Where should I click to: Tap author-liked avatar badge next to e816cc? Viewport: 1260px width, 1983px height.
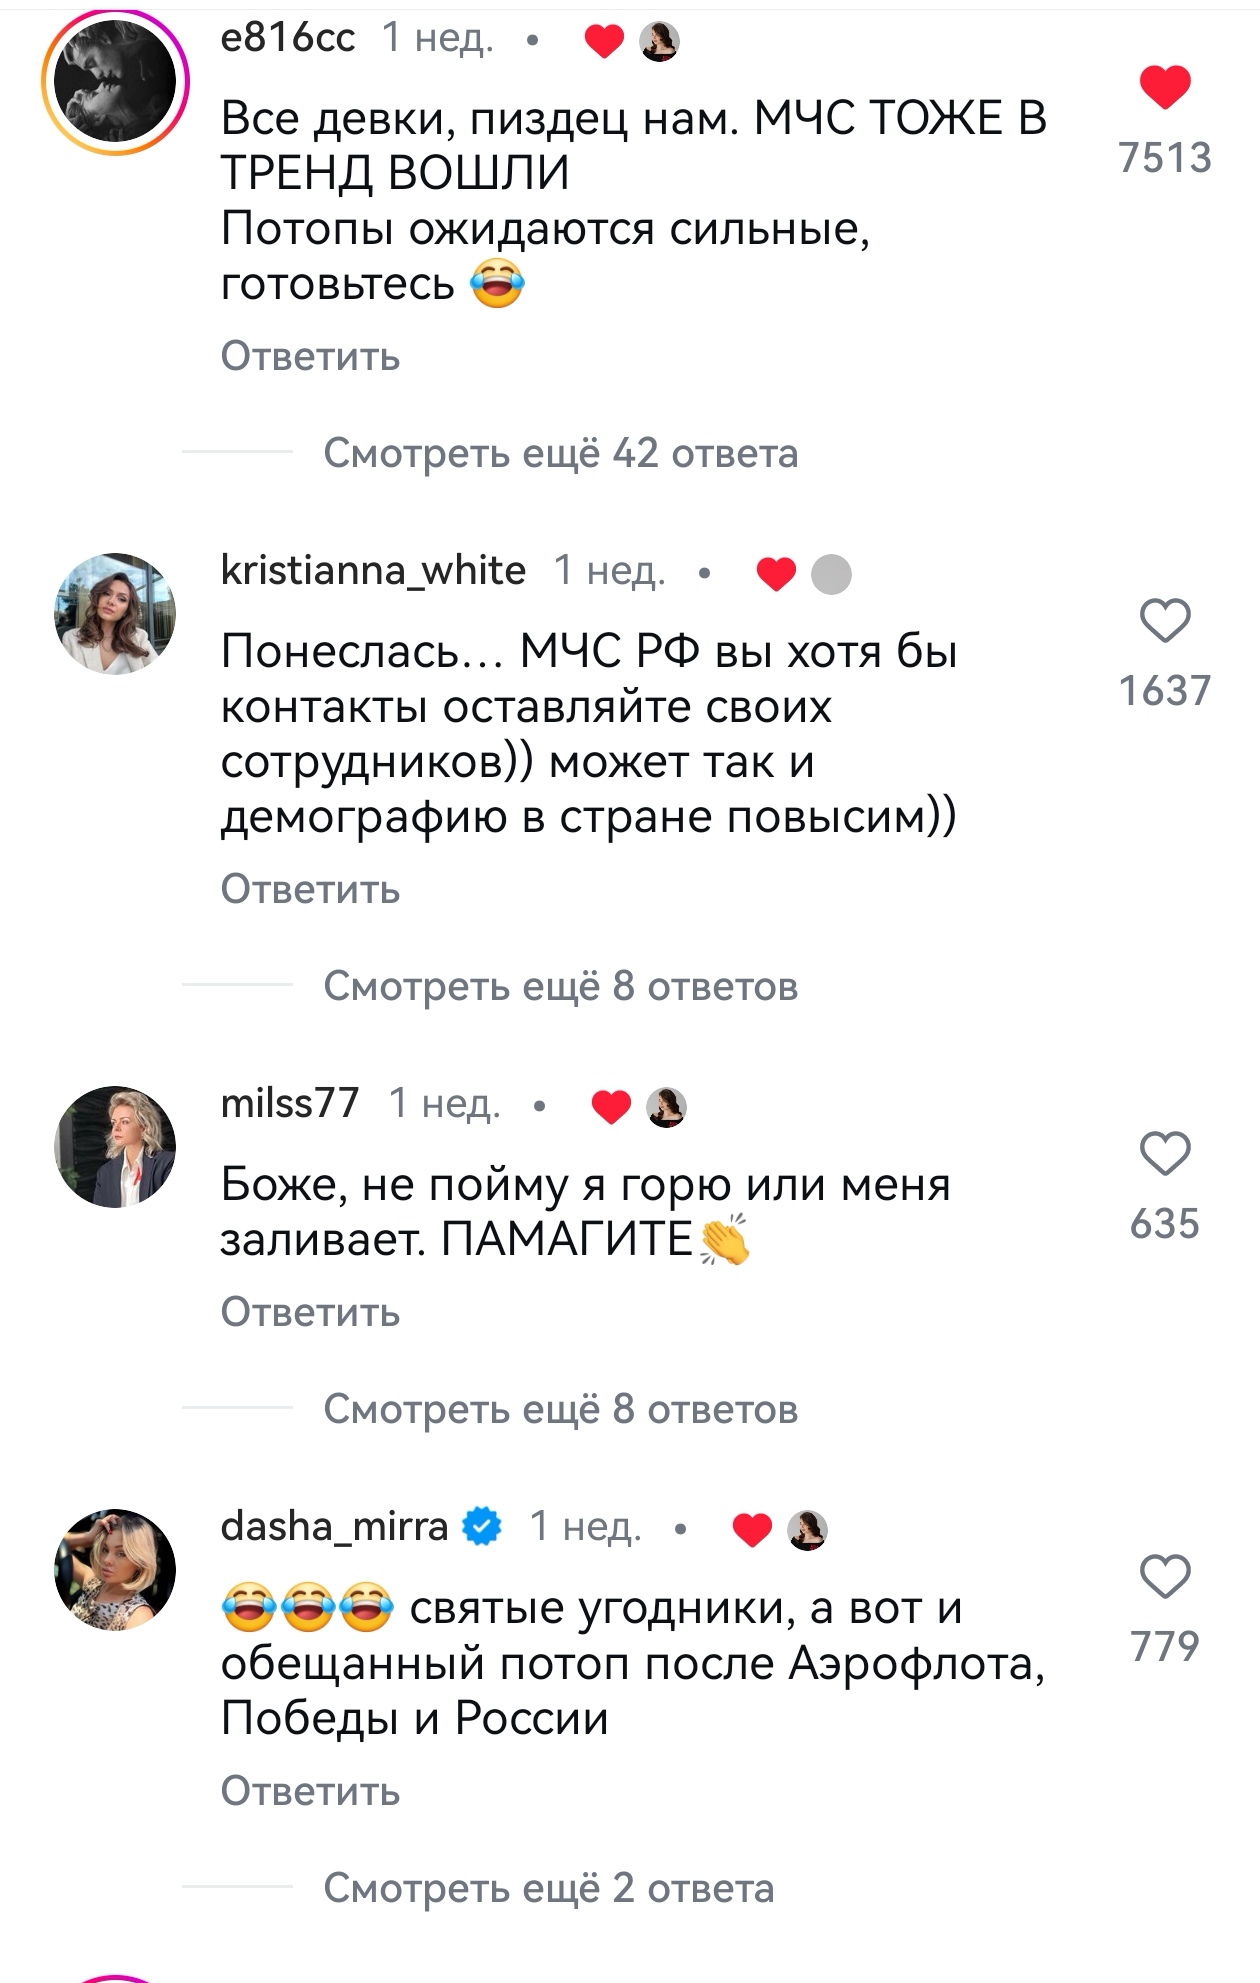pyautogui.click(x=659, y=41)
